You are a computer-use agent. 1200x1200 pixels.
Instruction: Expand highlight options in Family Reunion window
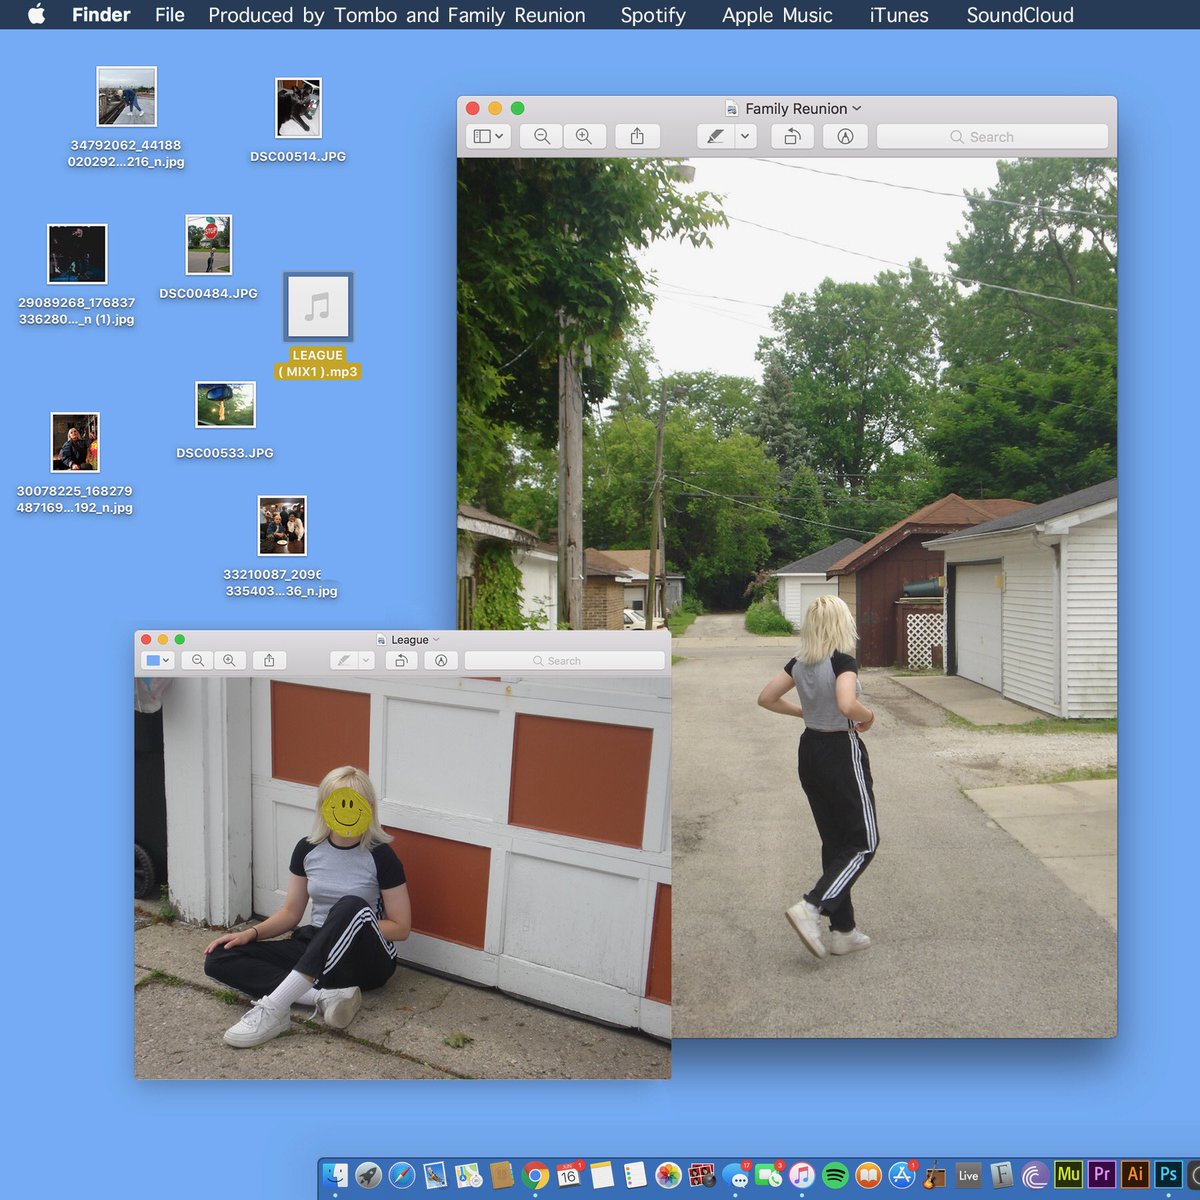point(746,136)
